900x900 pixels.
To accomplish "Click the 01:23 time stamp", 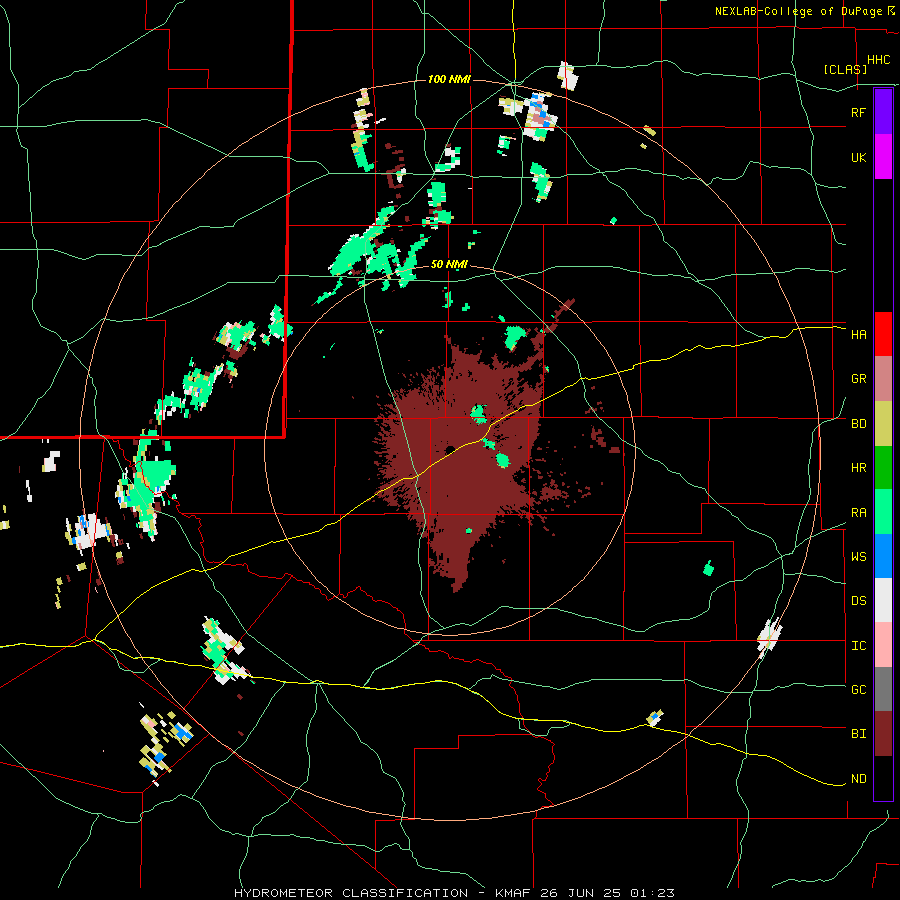I will click(x=652, y=893).
